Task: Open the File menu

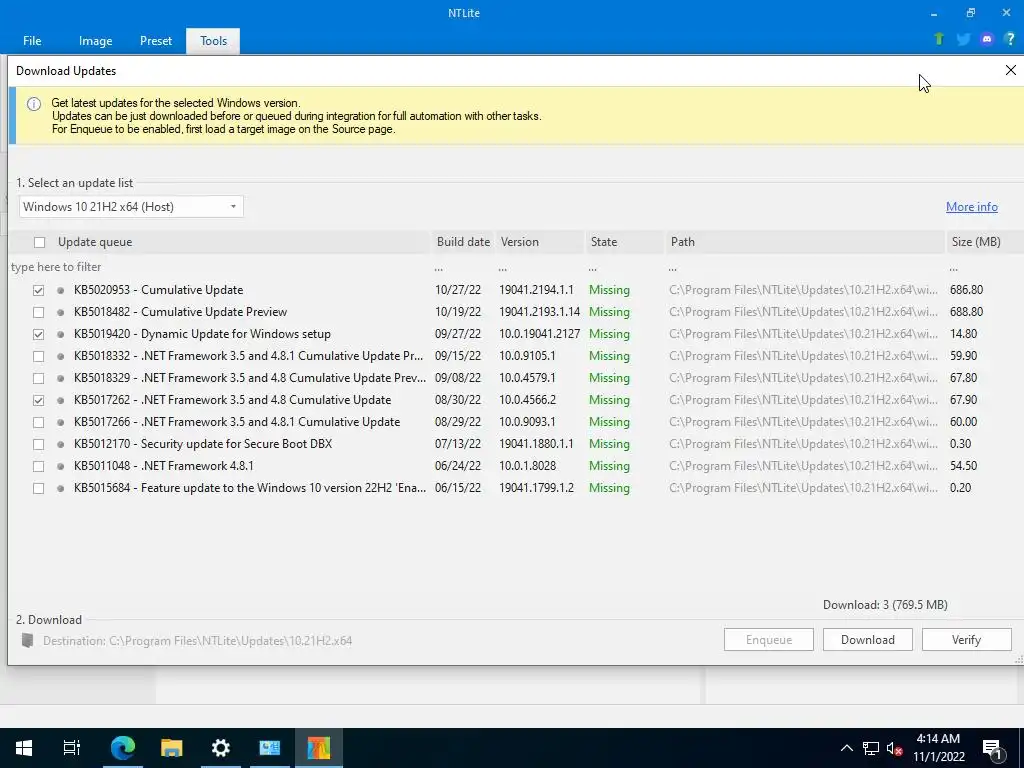Action: (32, 40)
